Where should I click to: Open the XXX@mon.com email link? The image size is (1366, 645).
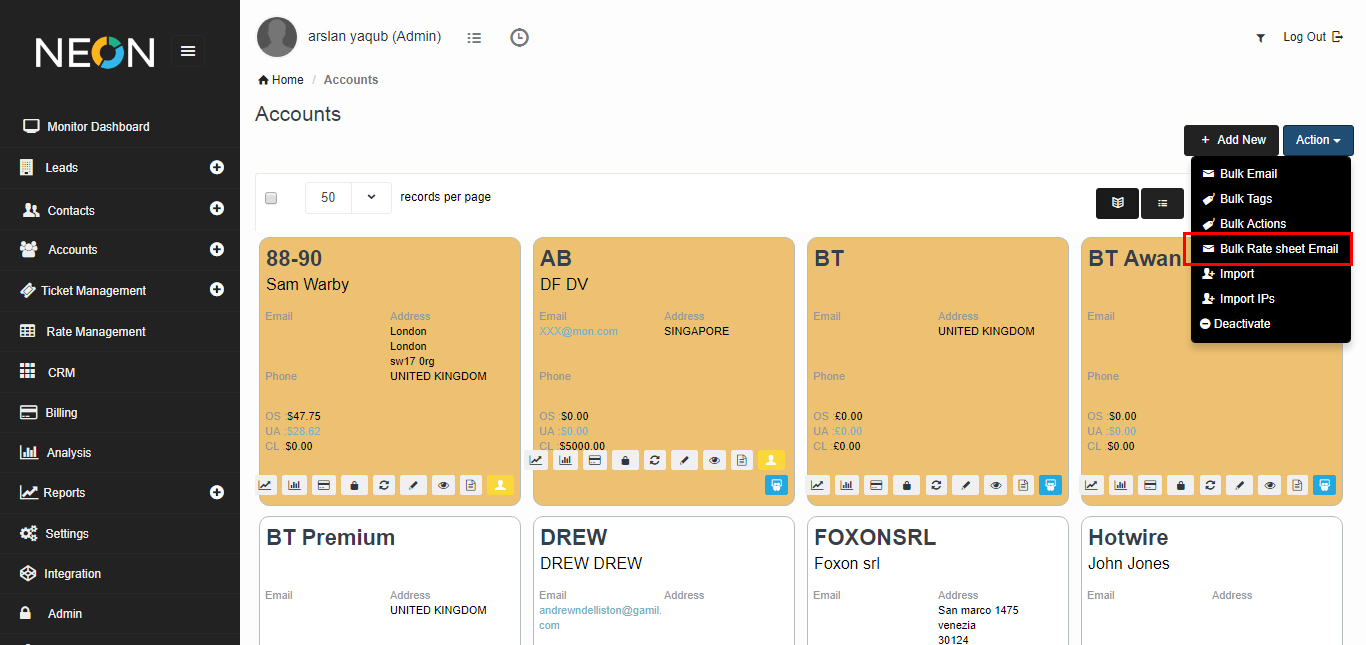pos(578,331)
